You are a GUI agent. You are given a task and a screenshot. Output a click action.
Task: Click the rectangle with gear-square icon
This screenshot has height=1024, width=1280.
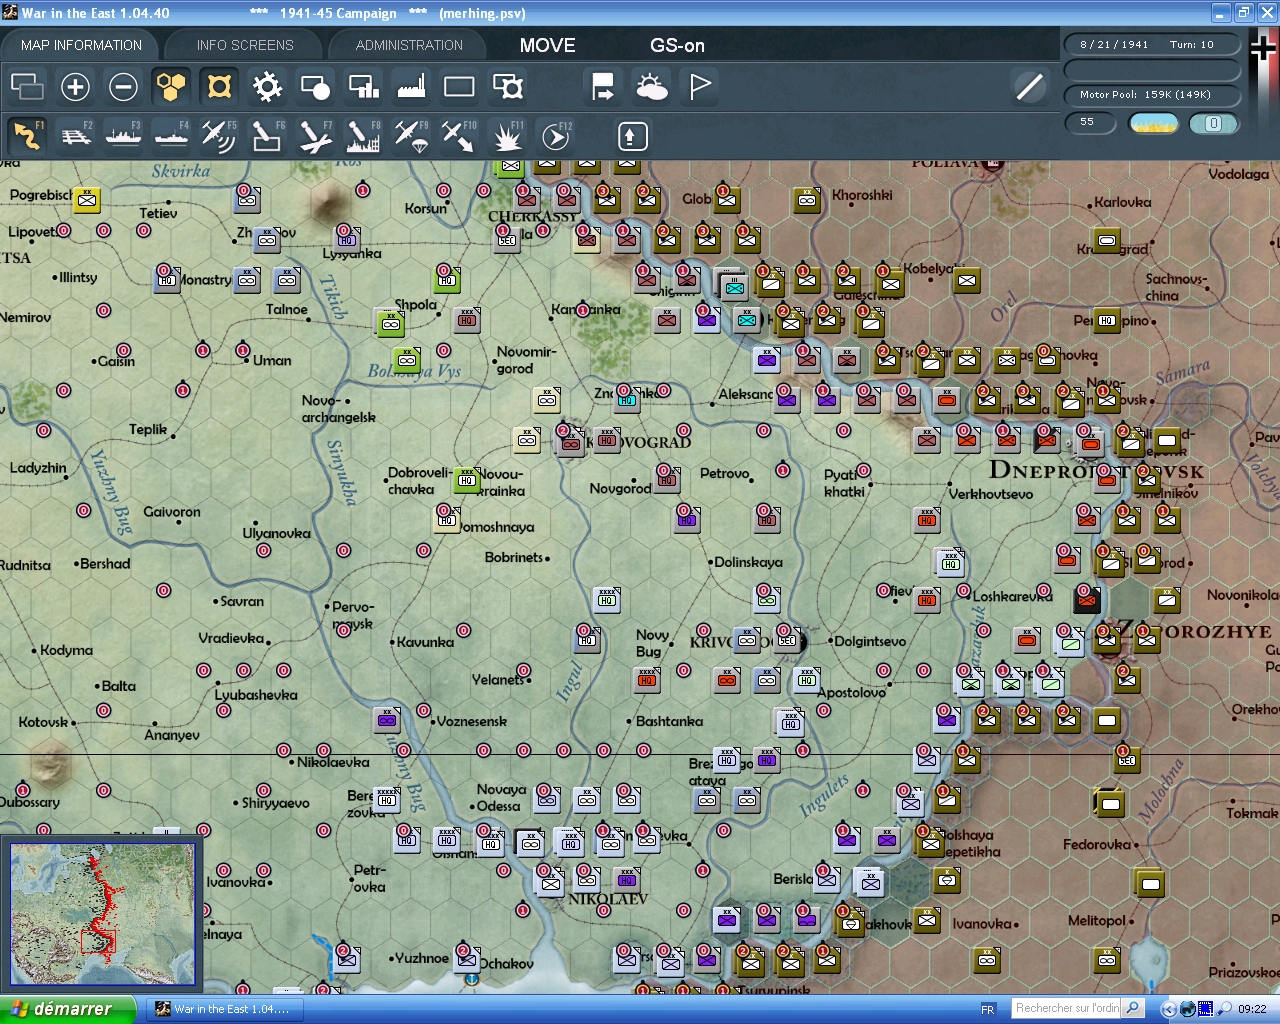tap(508, 87)
